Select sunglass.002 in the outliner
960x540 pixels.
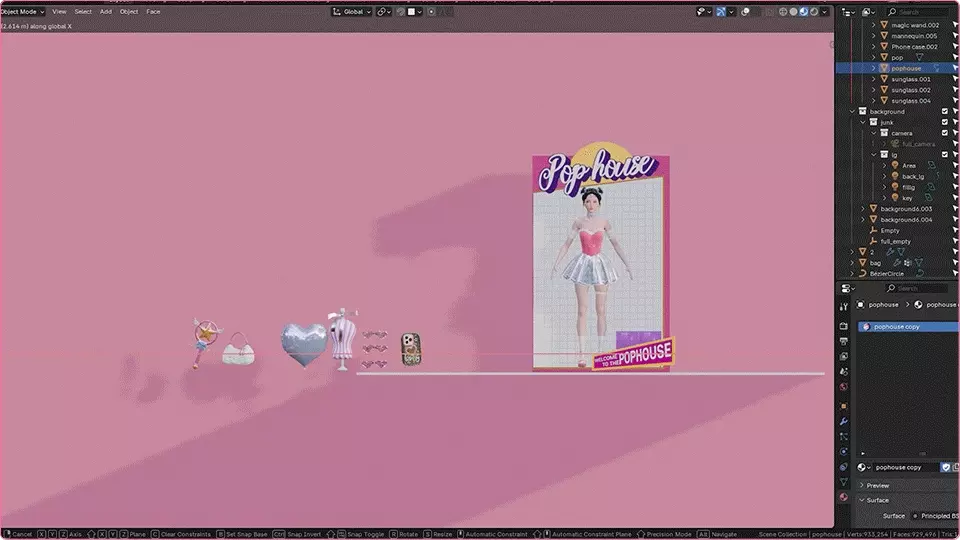click(910, 90)
